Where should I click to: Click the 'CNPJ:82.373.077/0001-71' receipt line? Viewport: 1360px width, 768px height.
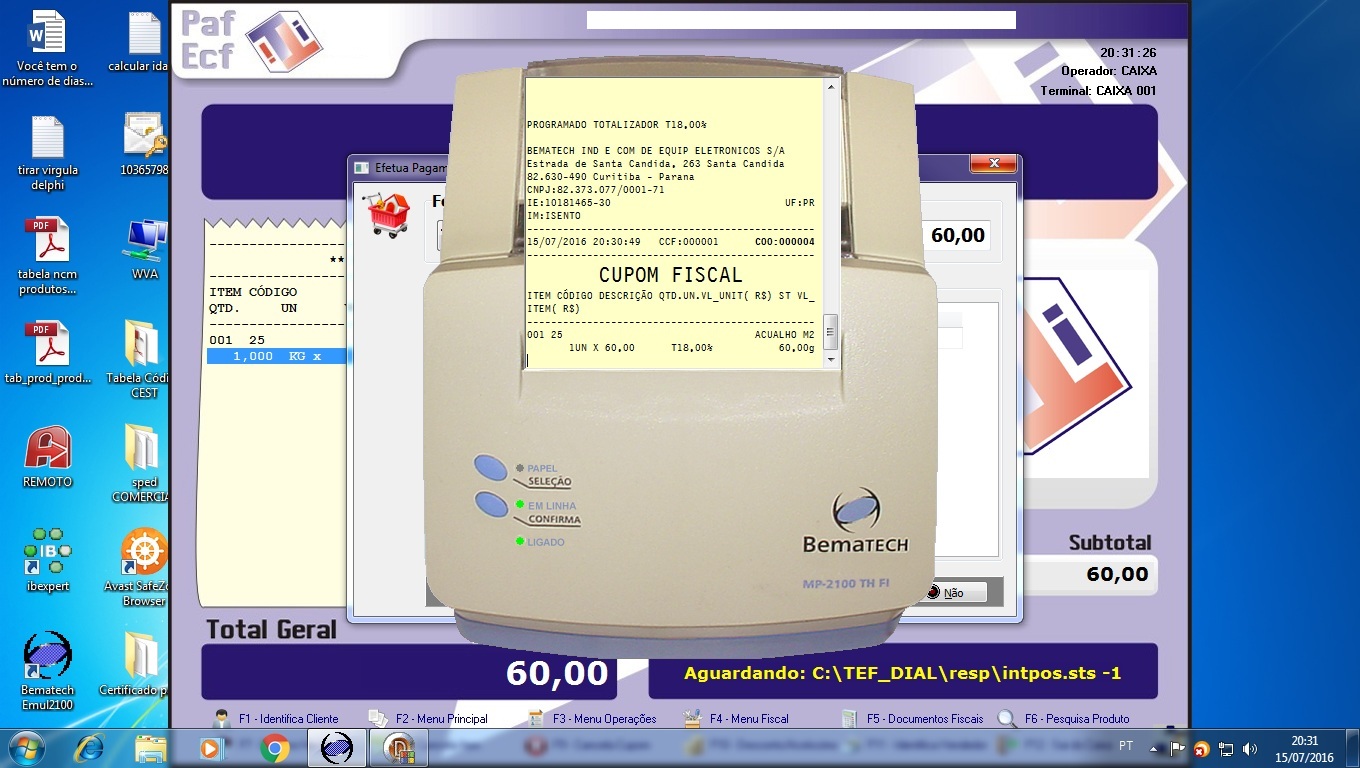pos(596,189)
